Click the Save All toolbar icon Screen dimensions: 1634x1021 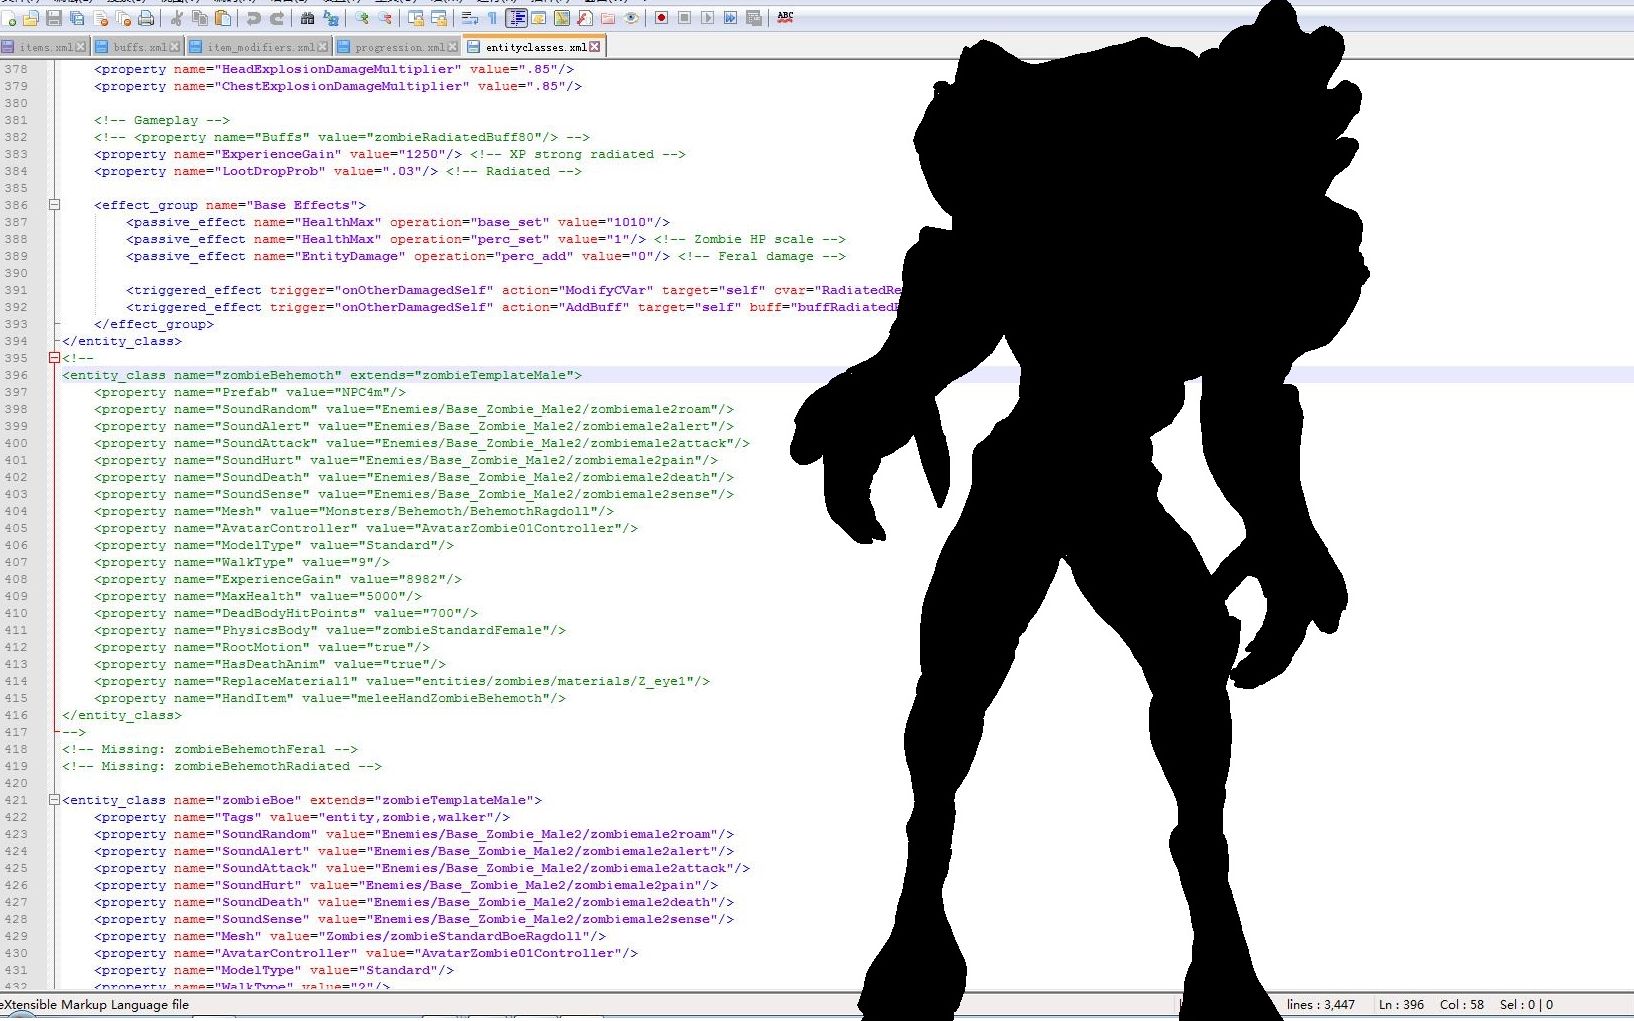[x=77, y=18]
